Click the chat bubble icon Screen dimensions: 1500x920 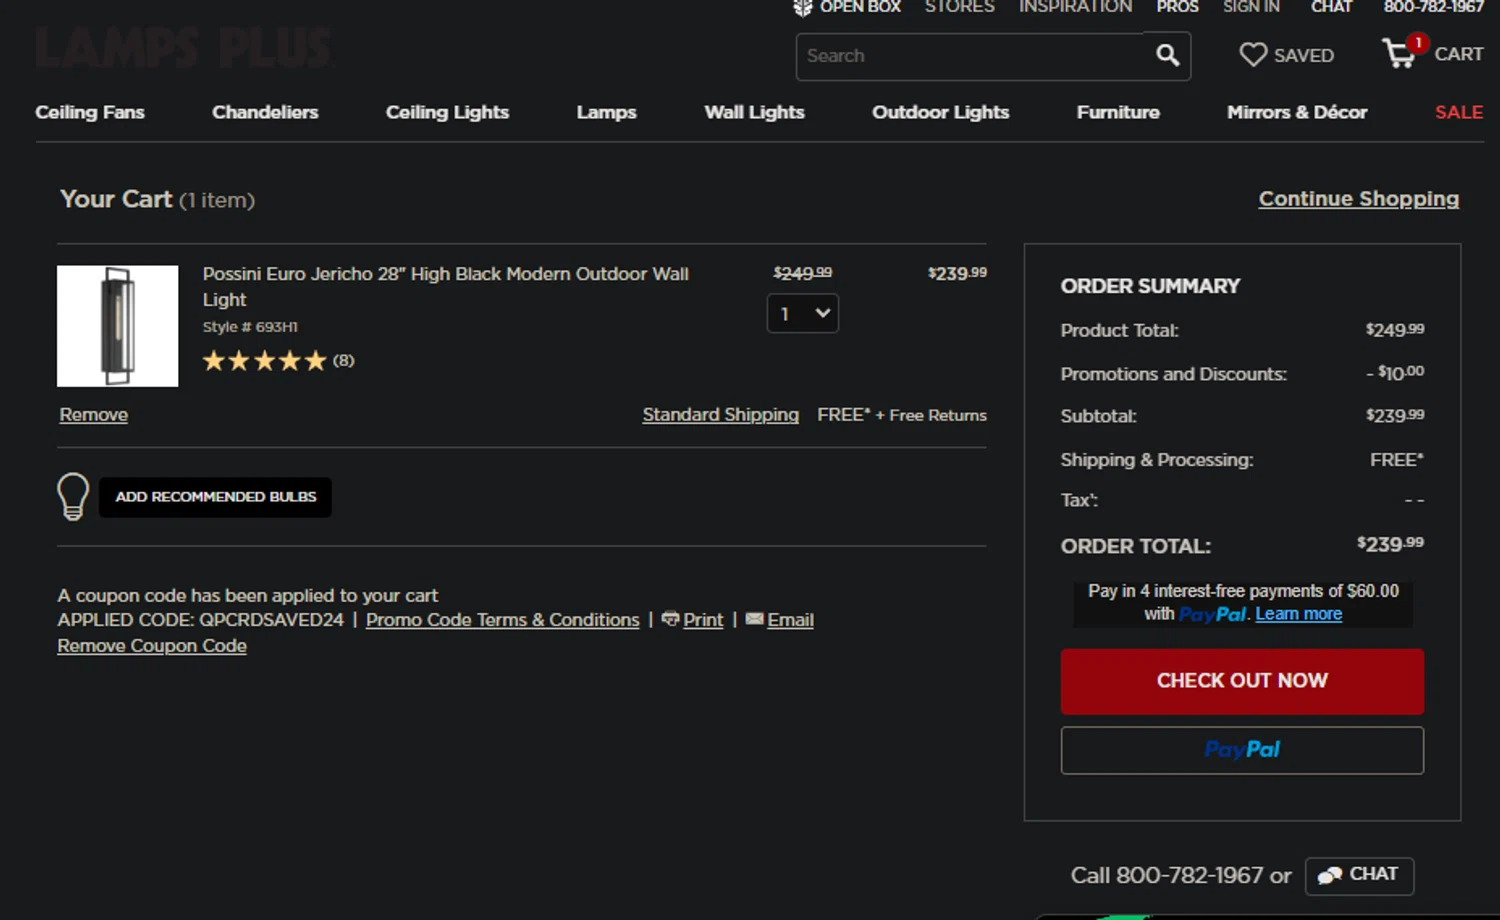click(1329, 875)
